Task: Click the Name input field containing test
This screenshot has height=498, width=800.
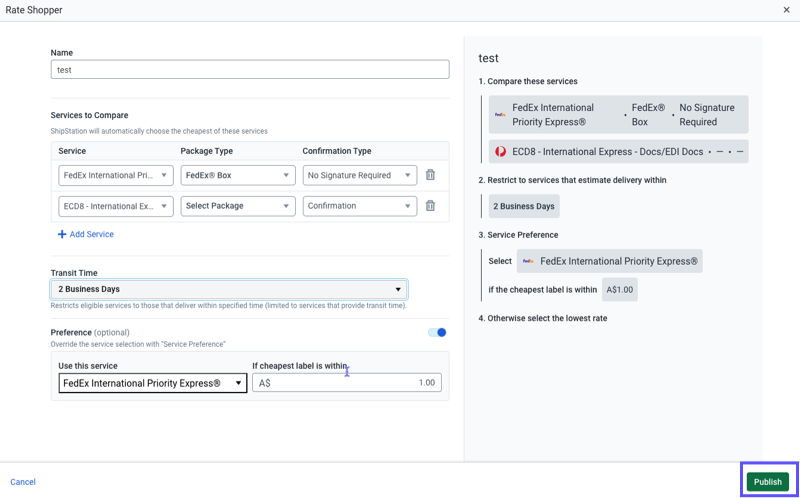Action: (x=250, y=69)
